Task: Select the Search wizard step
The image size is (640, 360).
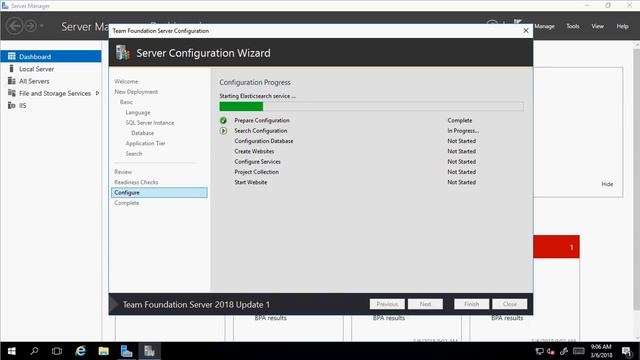Action: [134, 153]
